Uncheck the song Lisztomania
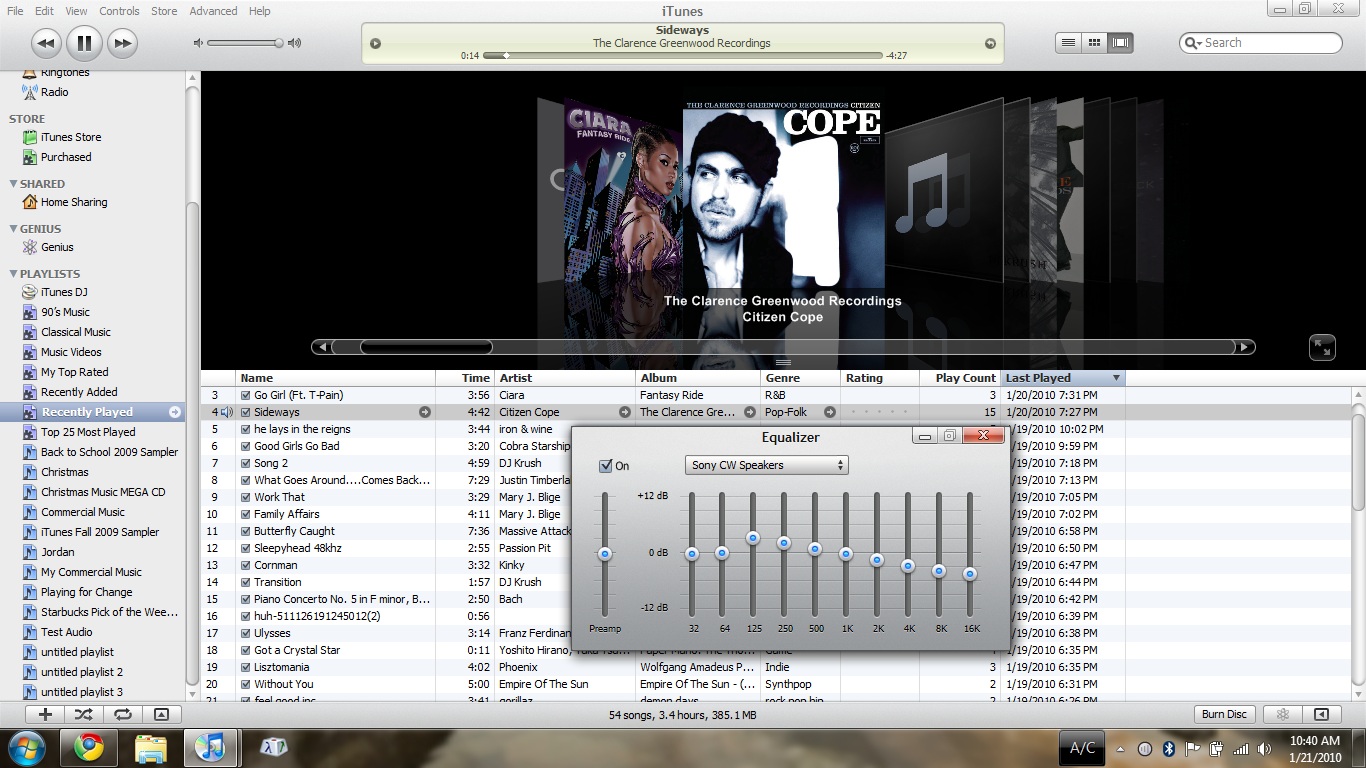 tap(246, 667)
